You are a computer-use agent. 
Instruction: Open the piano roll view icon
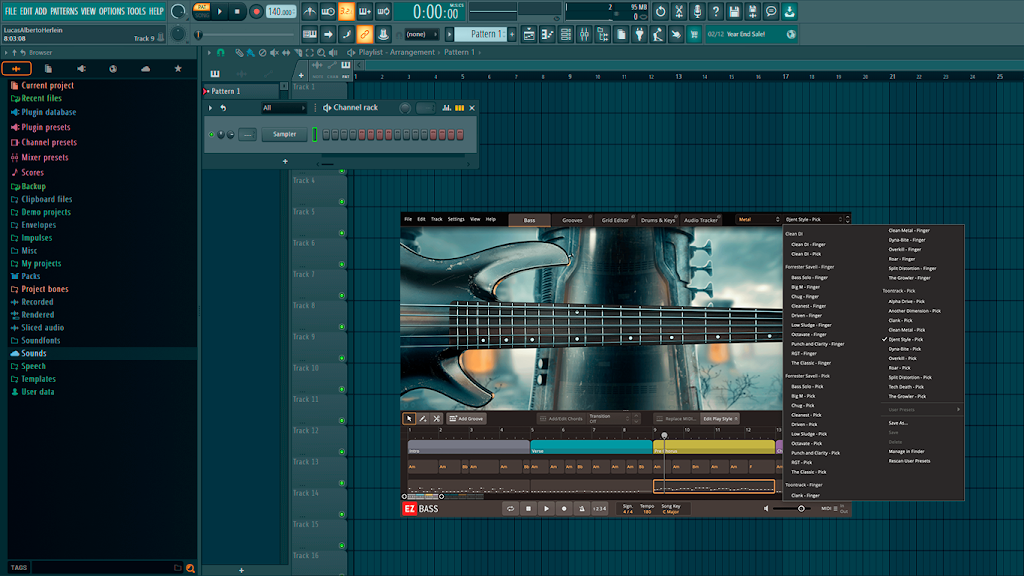point(547,34)
